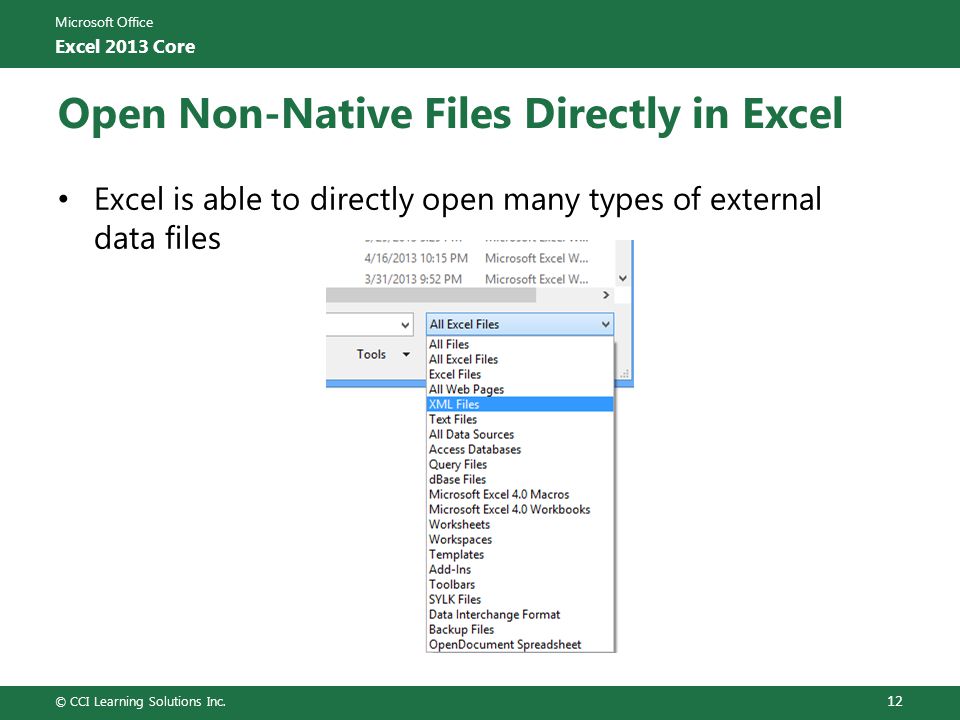Select All Data Sources option
Viewport: 960px width, 720px height.
coord(520,434)
